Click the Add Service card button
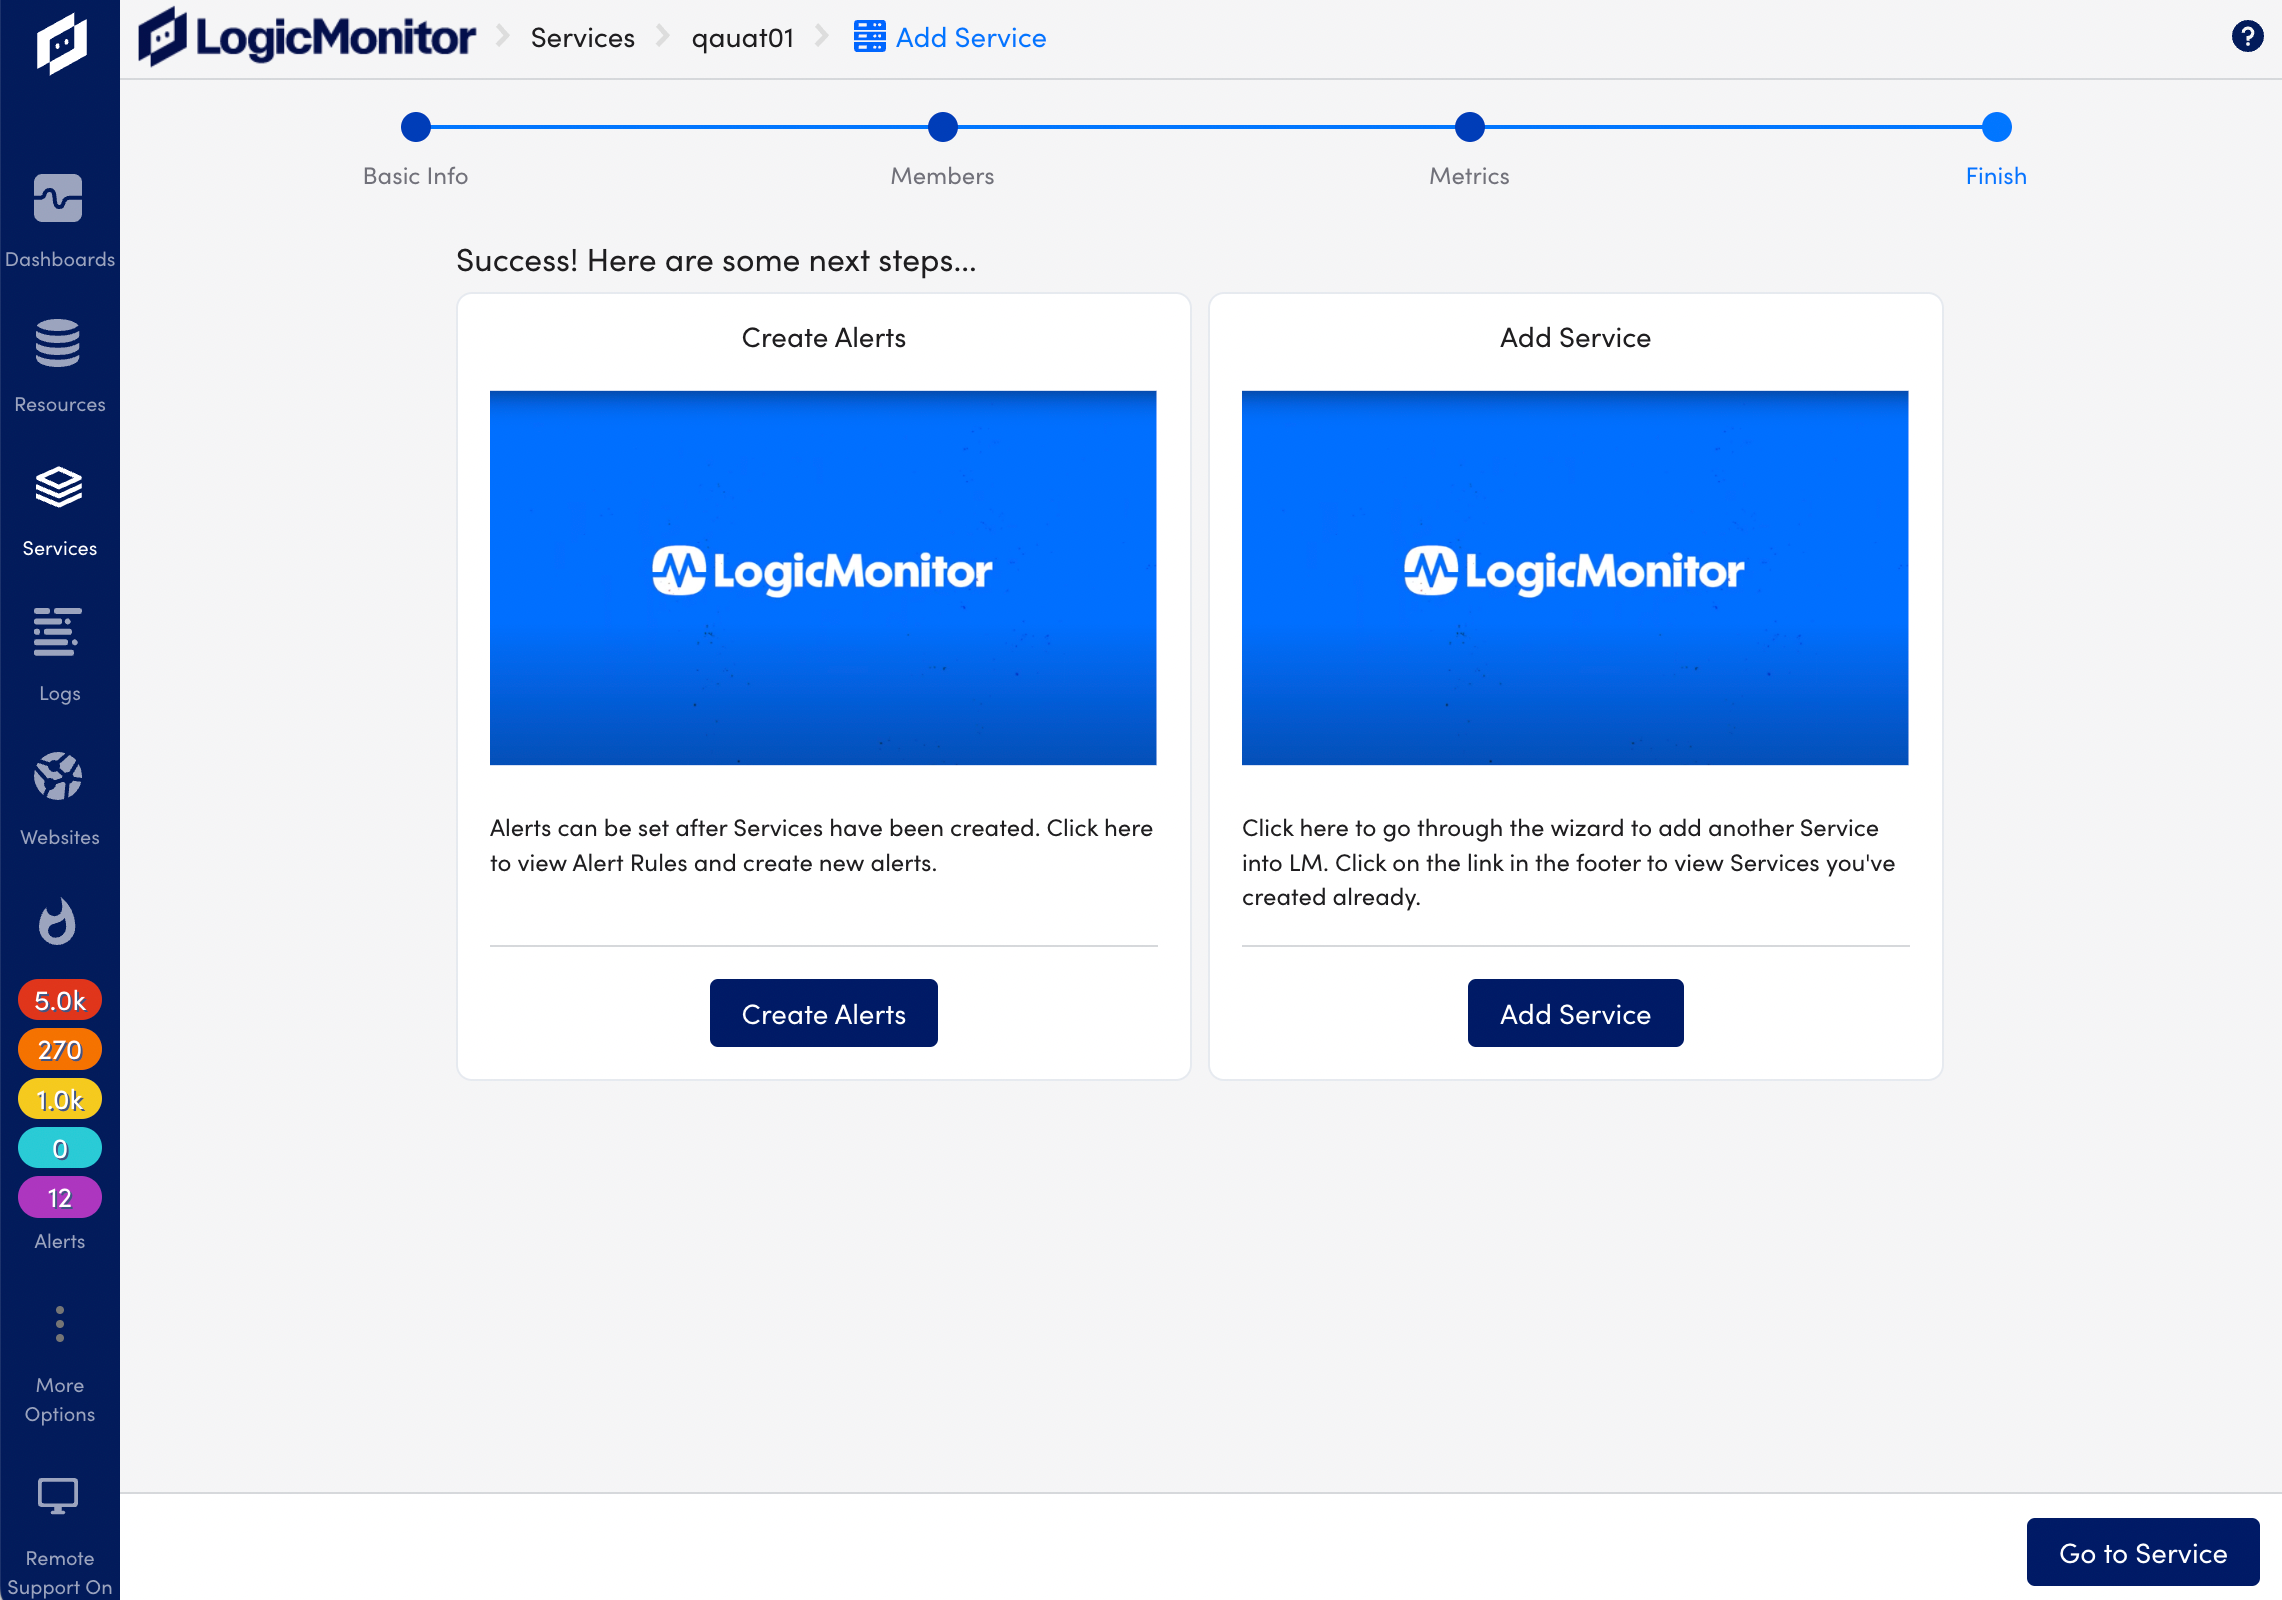2282x1600 pixels. (1576, 1013)
